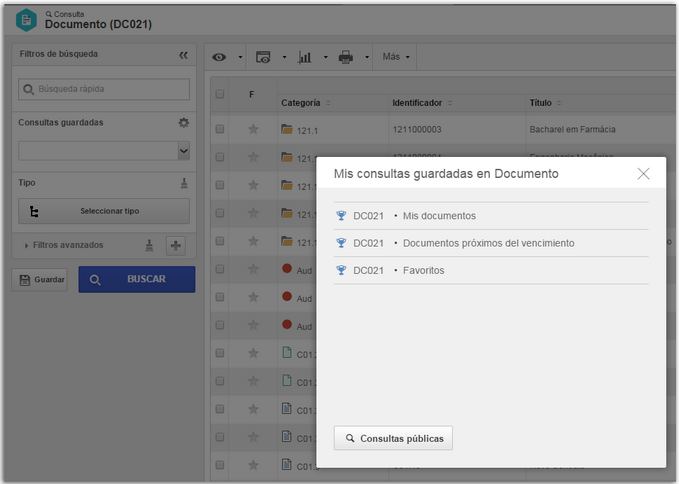Open saved queries settings gear
679x484 pixels.
tap(184, 123)
